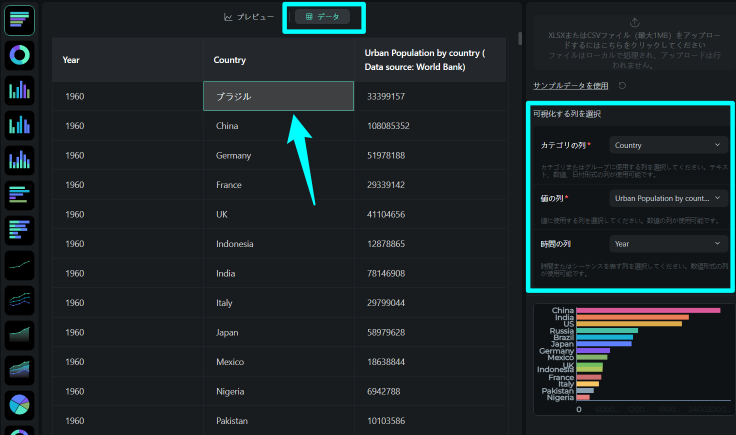The image size is (736, 435).
Task: Switch to the プレビュー tab
Action: 249,17
